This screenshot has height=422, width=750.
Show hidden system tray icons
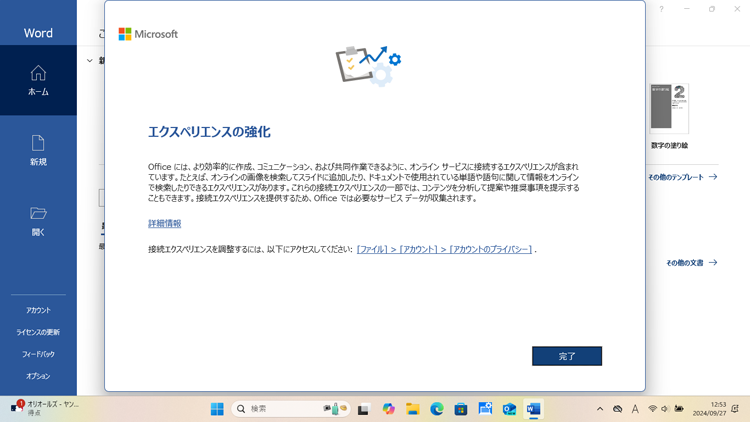600,409
